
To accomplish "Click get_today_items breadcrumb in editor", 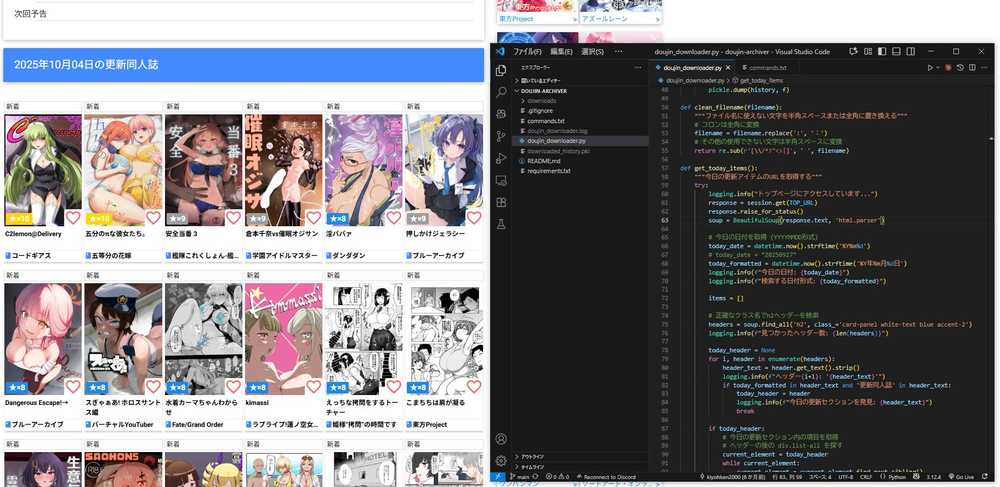I will click(x=761, y=81).
